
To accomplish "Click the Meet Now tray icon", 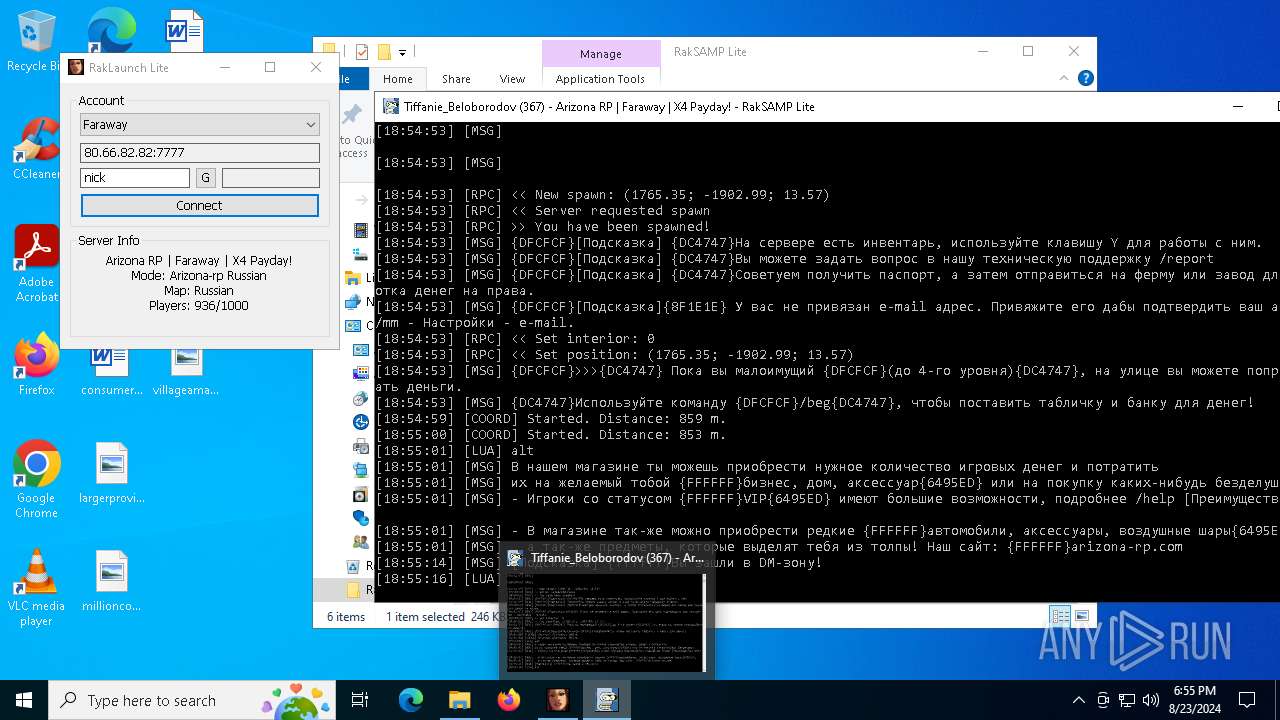I will (x=1103, y=700).
